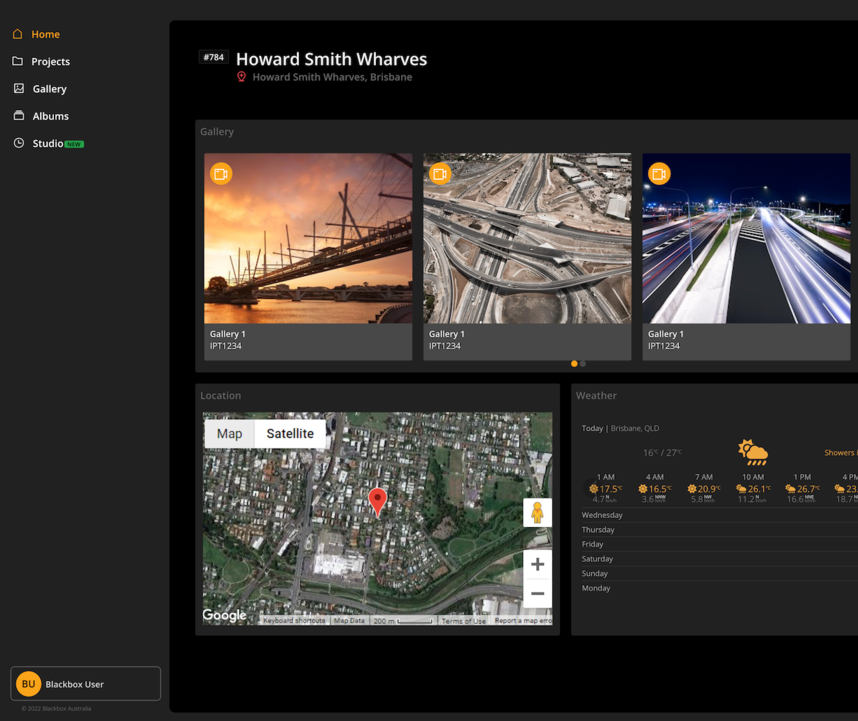Open Gallery in the sidebar

pos(39,89)
